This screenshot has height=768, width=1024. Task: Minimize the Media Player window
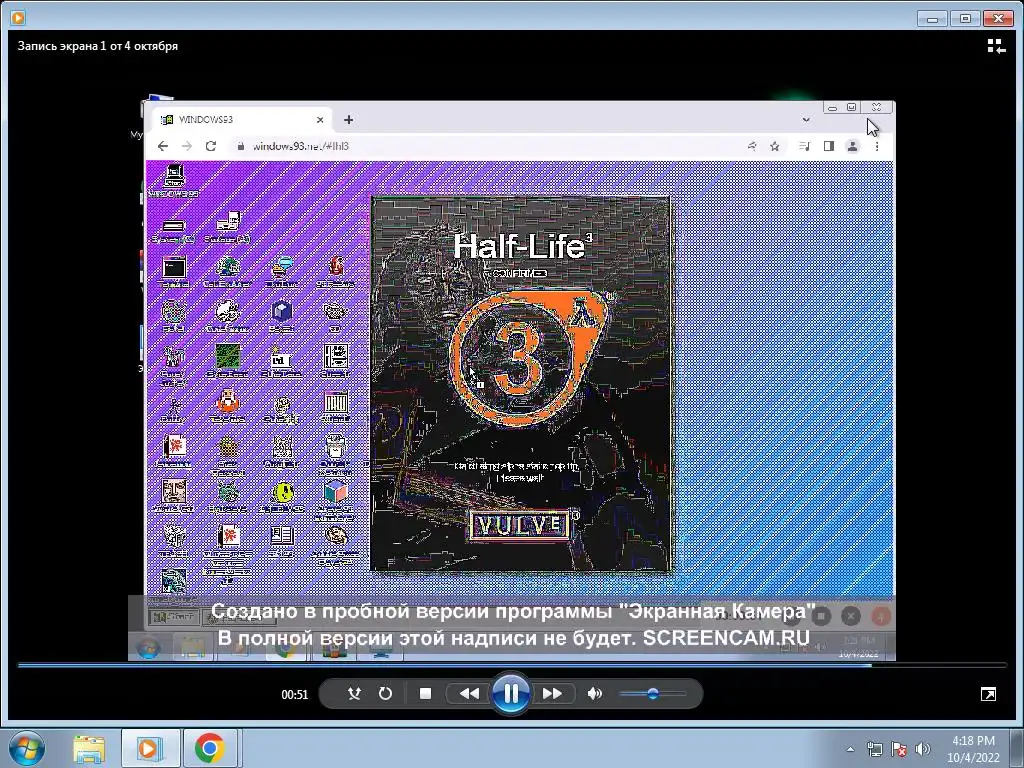coord(932,18)
